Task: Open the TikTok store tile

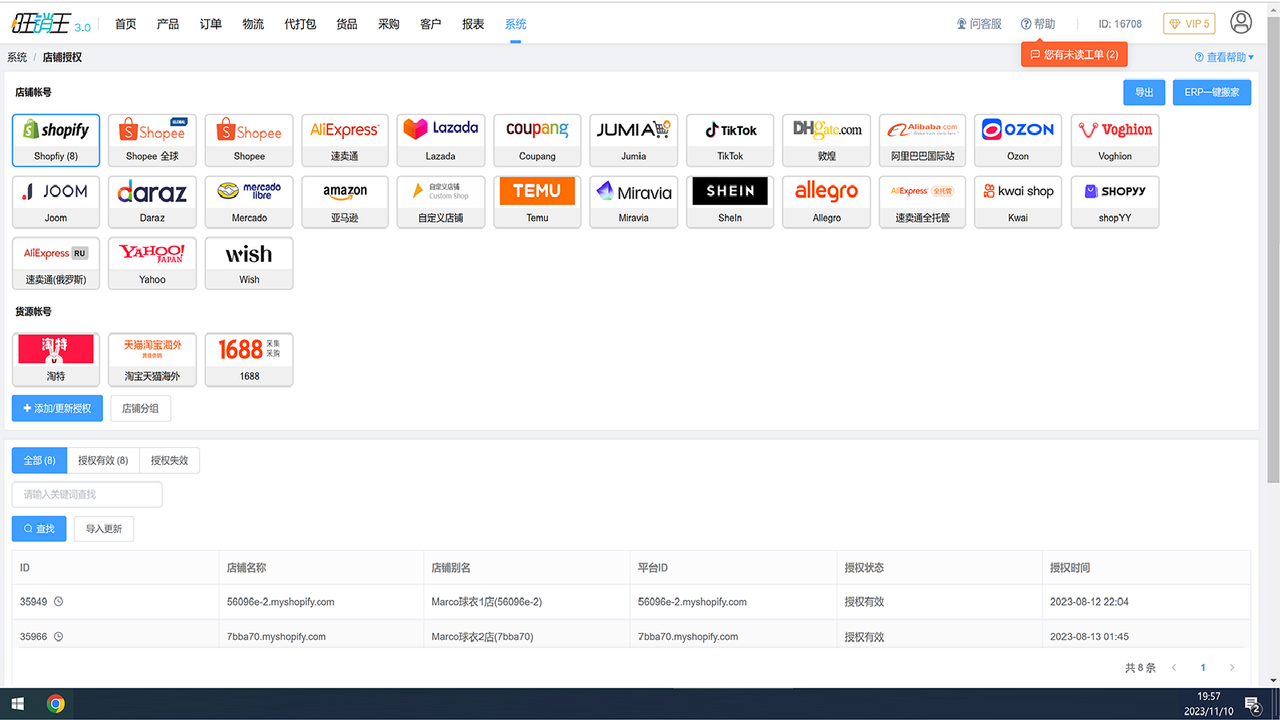Action: 730,140
